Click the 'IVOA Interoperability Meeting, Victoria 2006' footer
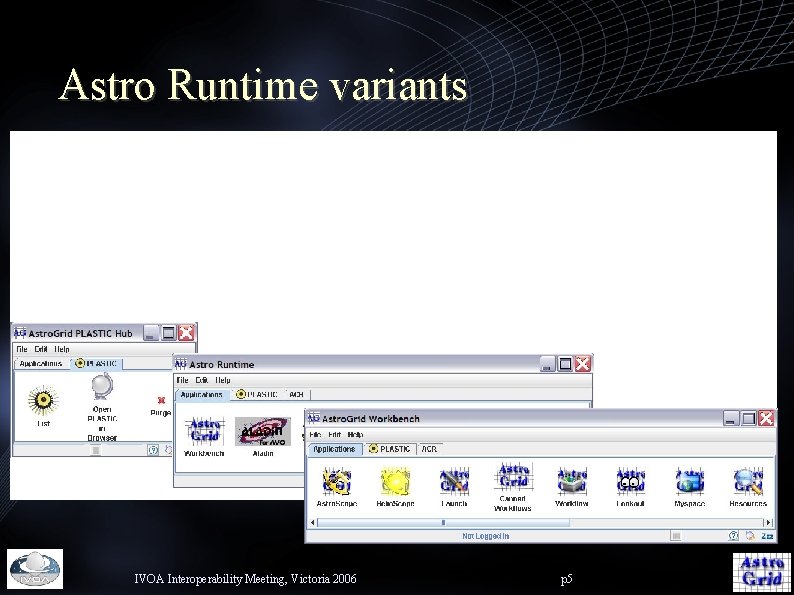Screen dimensions: 794x595 click(x=246, y=578)
